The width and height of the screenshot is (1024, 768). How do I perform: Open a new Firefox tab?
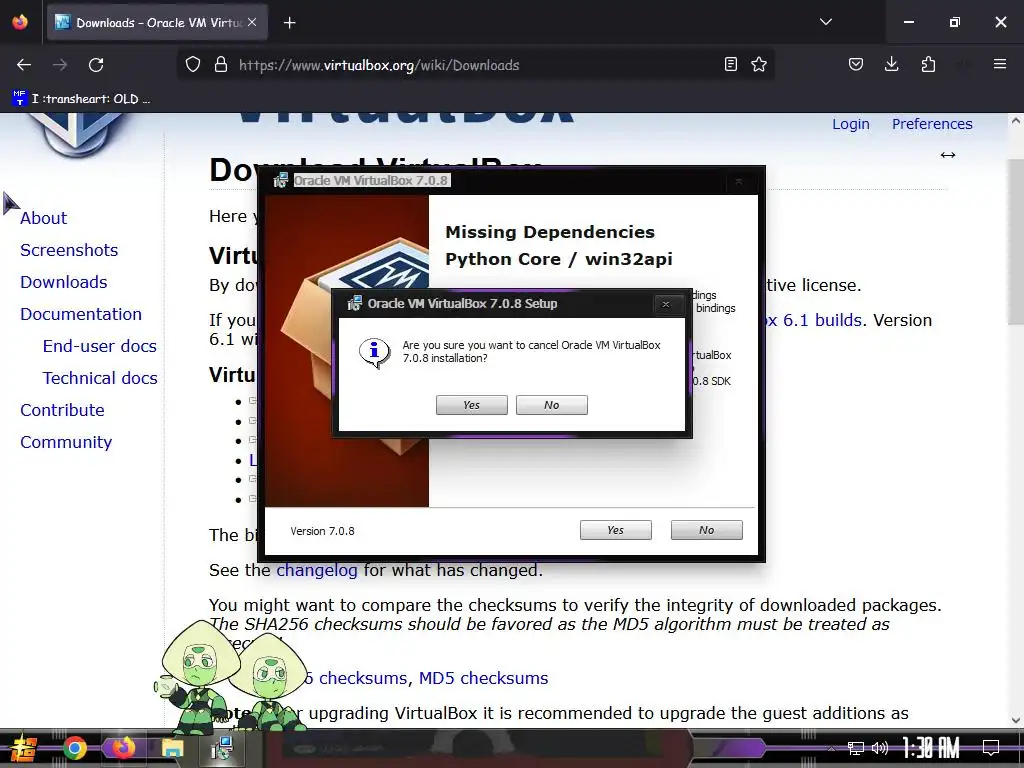coord(289,23)
